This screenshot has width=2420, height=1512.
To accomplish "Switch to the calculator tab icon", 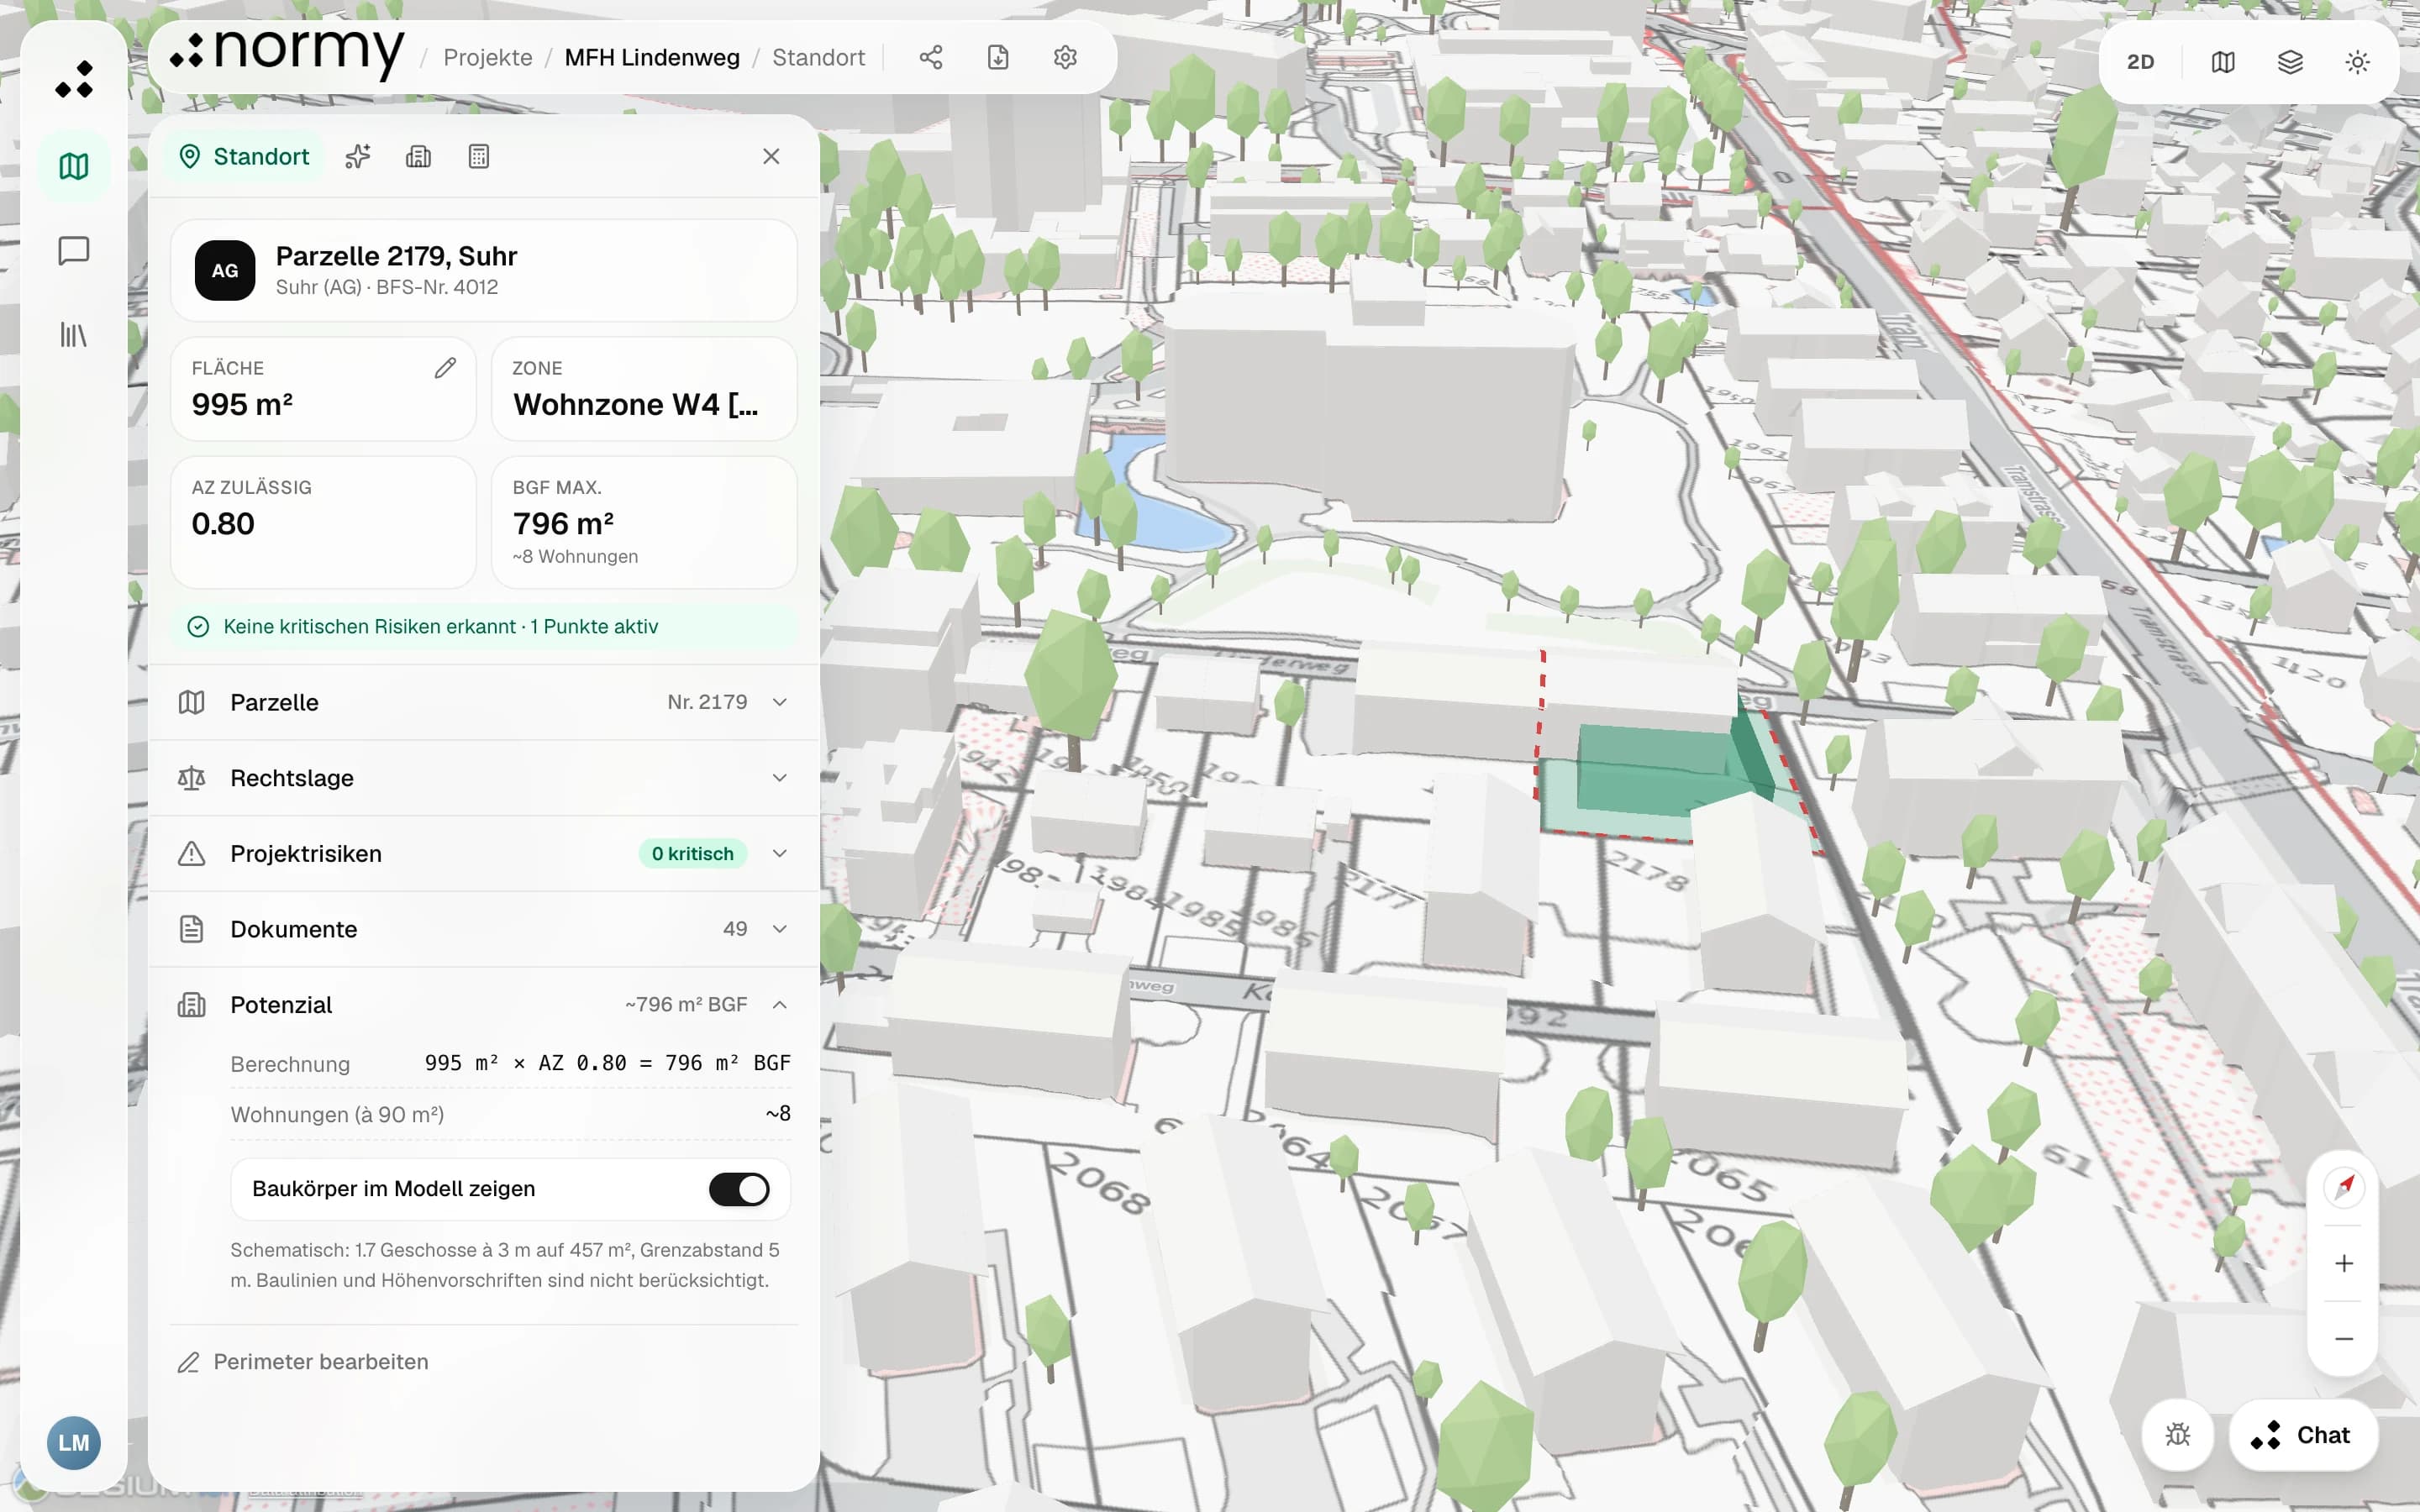I will coord(479,156).
